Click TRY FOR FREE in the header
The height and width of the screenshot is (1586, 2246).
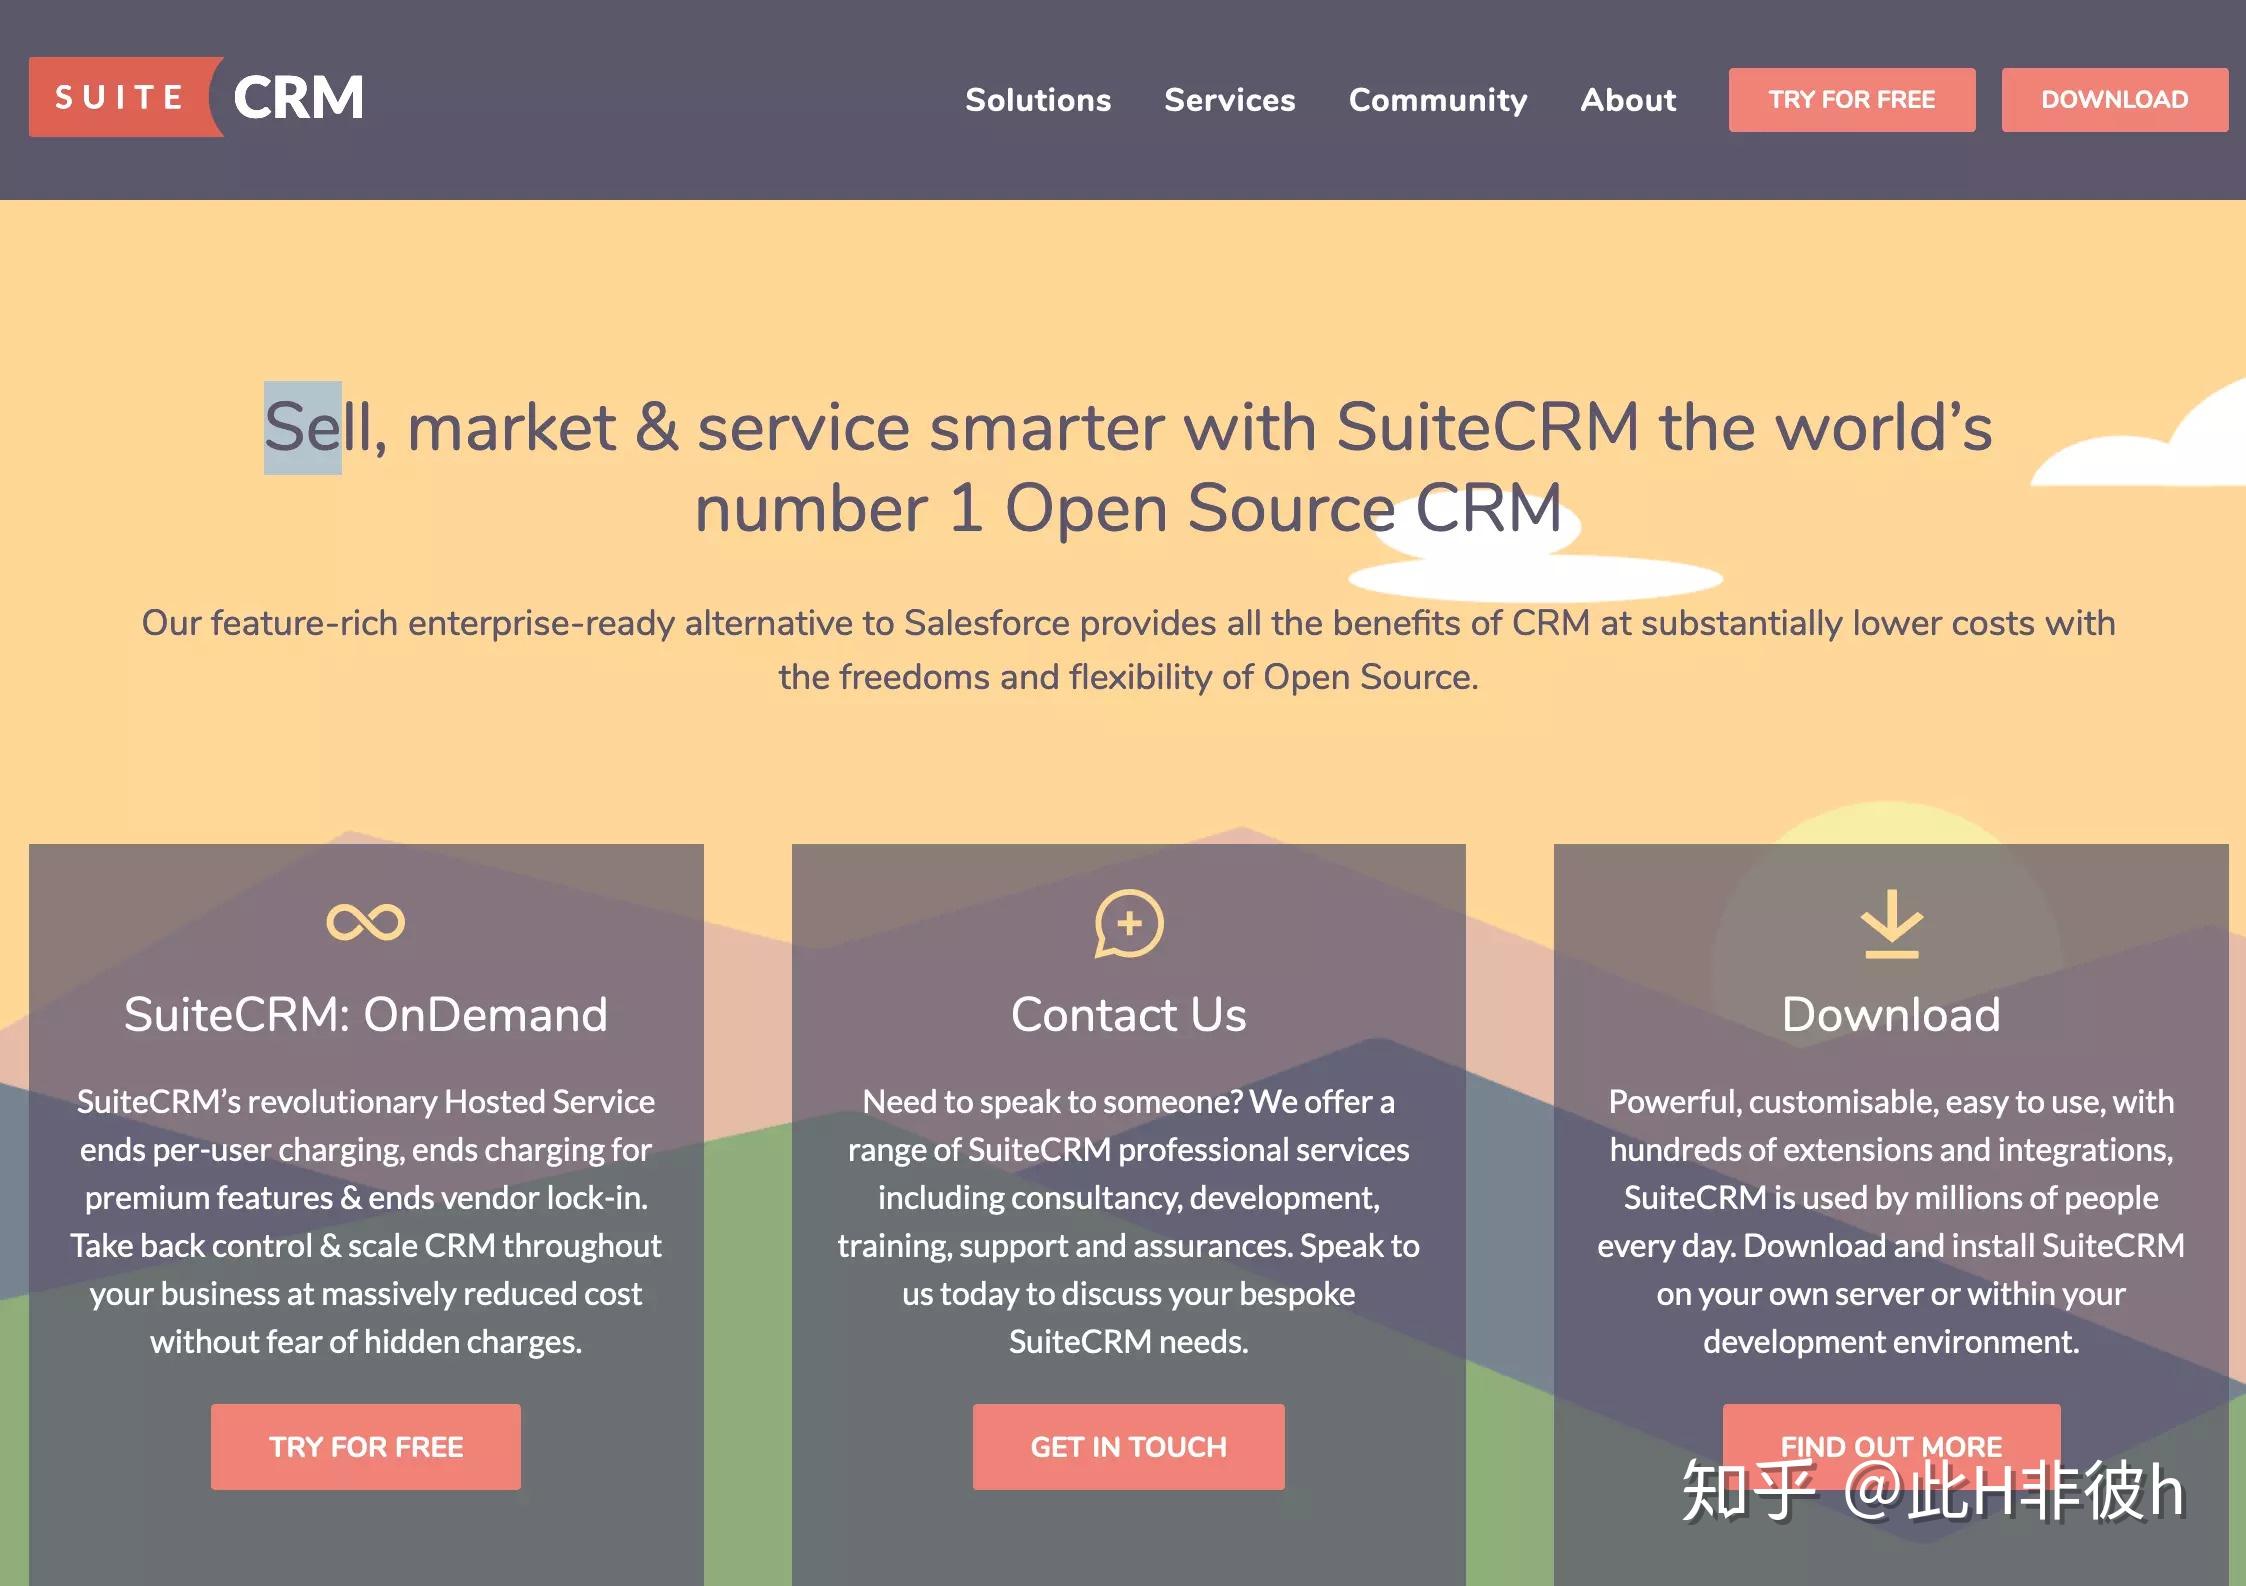[x=1851, y=99]
